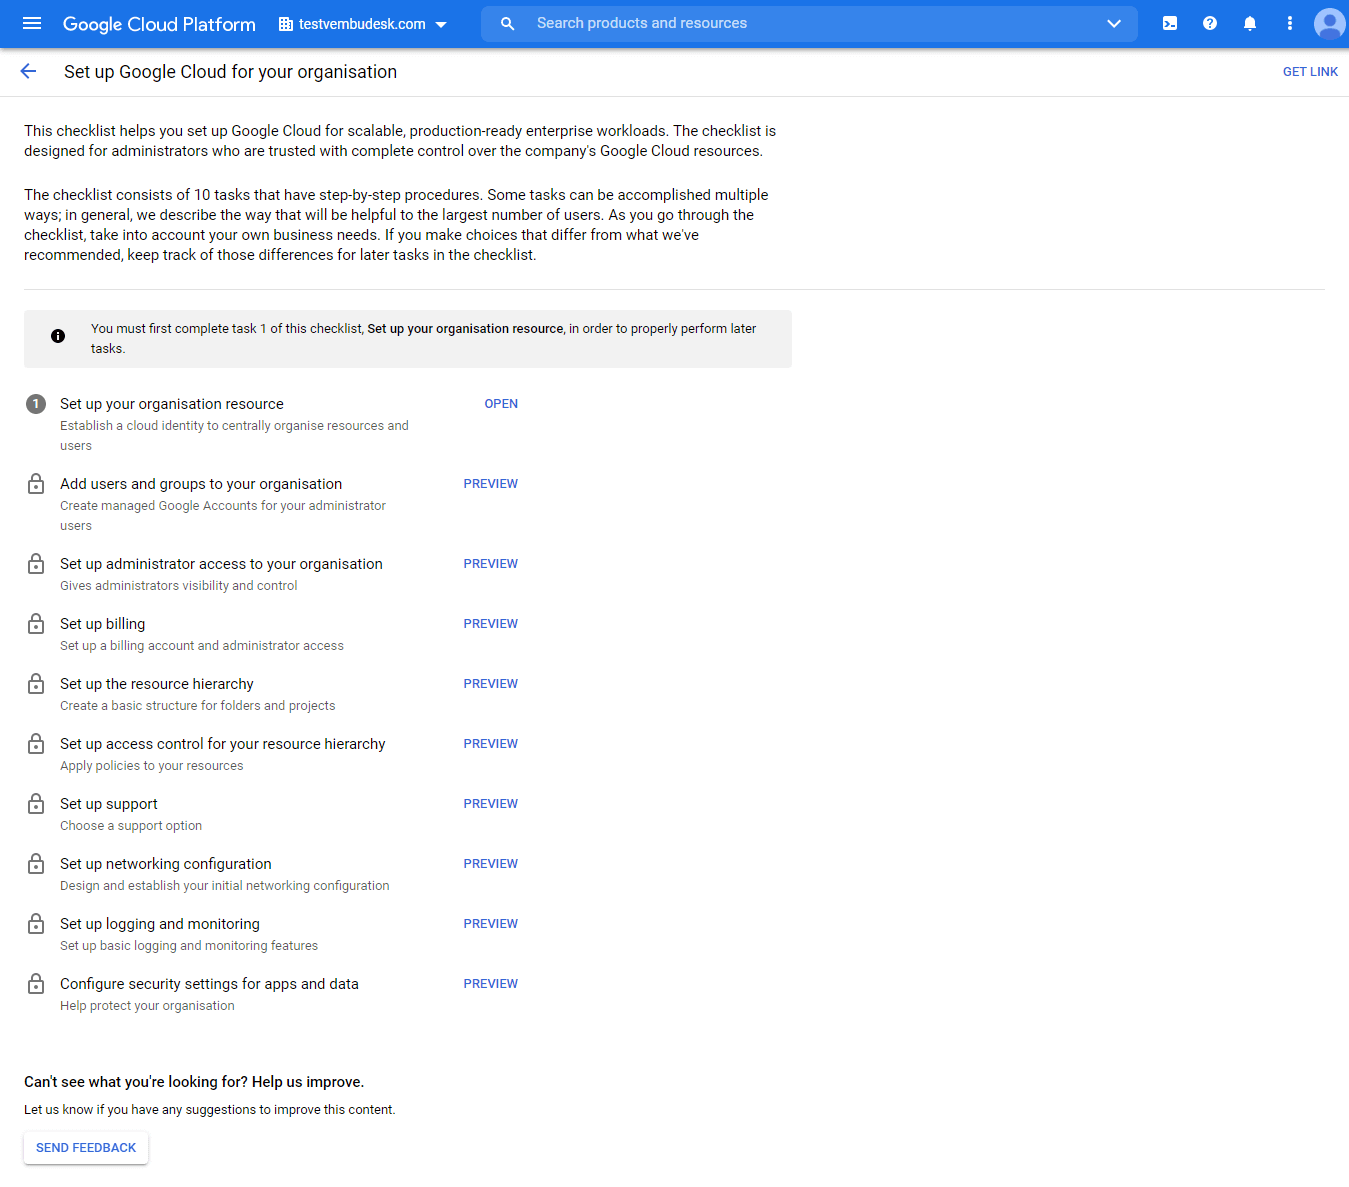Open the organisation resource task
The height and width of the screenshot is (1187, 1349).
tap(501, 404)
